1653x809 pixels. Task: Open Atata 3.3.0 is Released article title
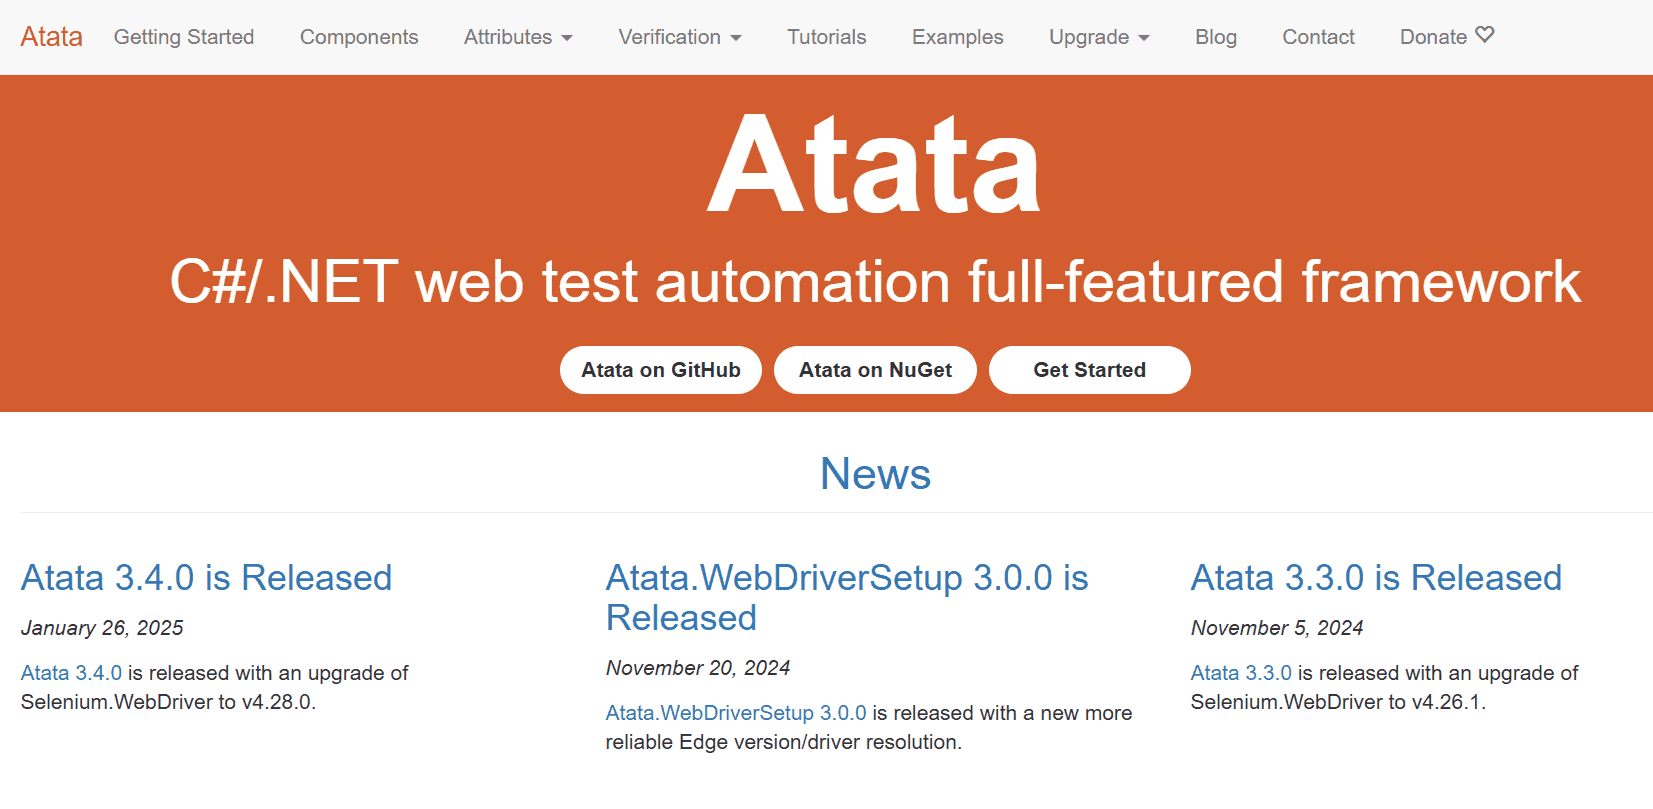(1375, 578)
